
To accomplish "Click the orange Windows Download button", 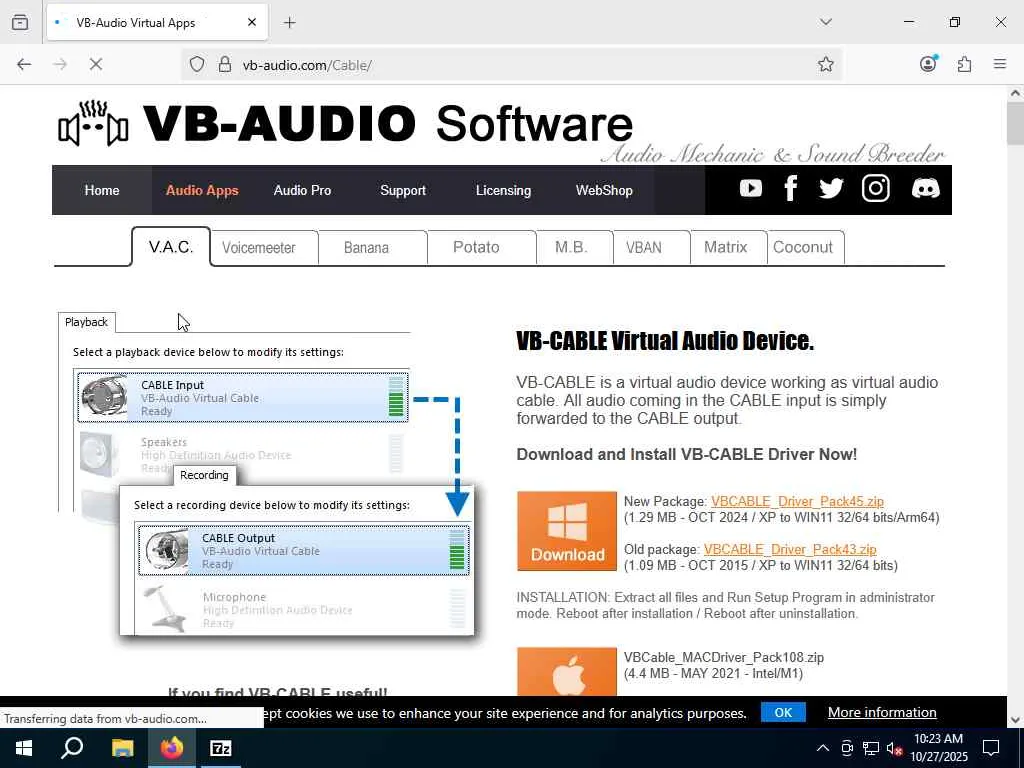I will tap(567, 531).
